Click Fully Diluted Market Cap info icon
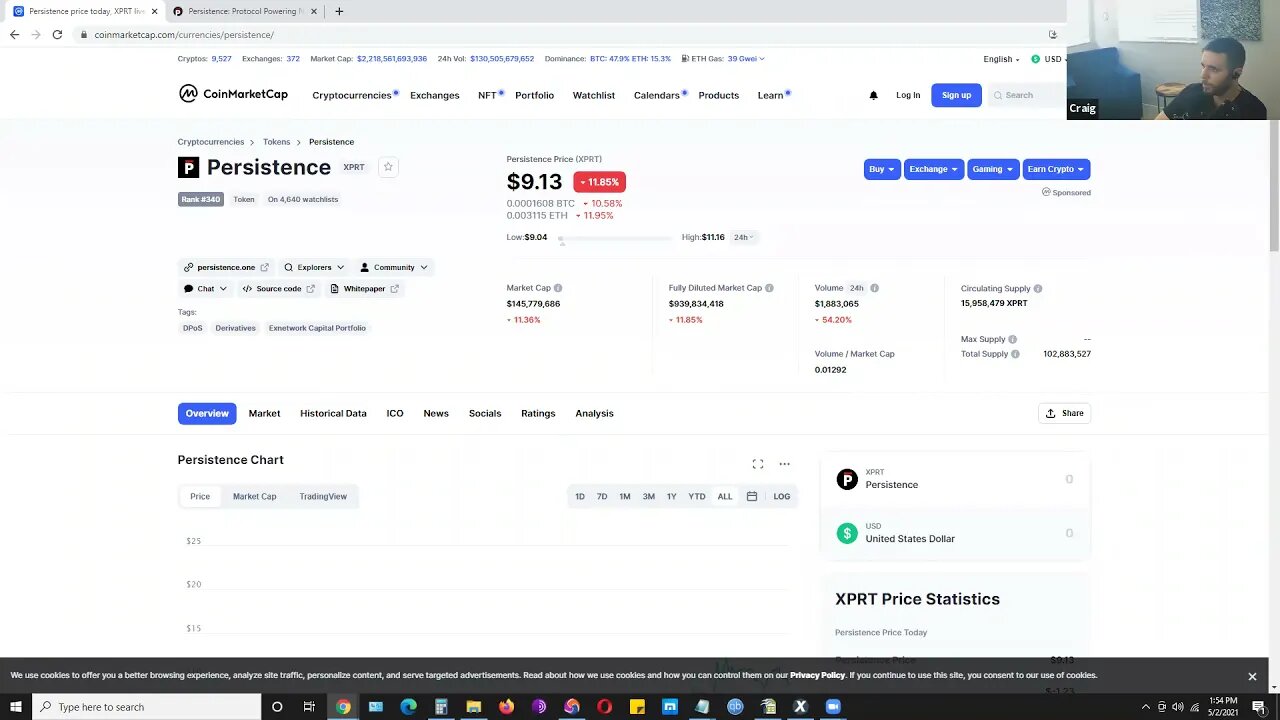Viewport: 1280px width, 720px height. [x=769, y=288]
